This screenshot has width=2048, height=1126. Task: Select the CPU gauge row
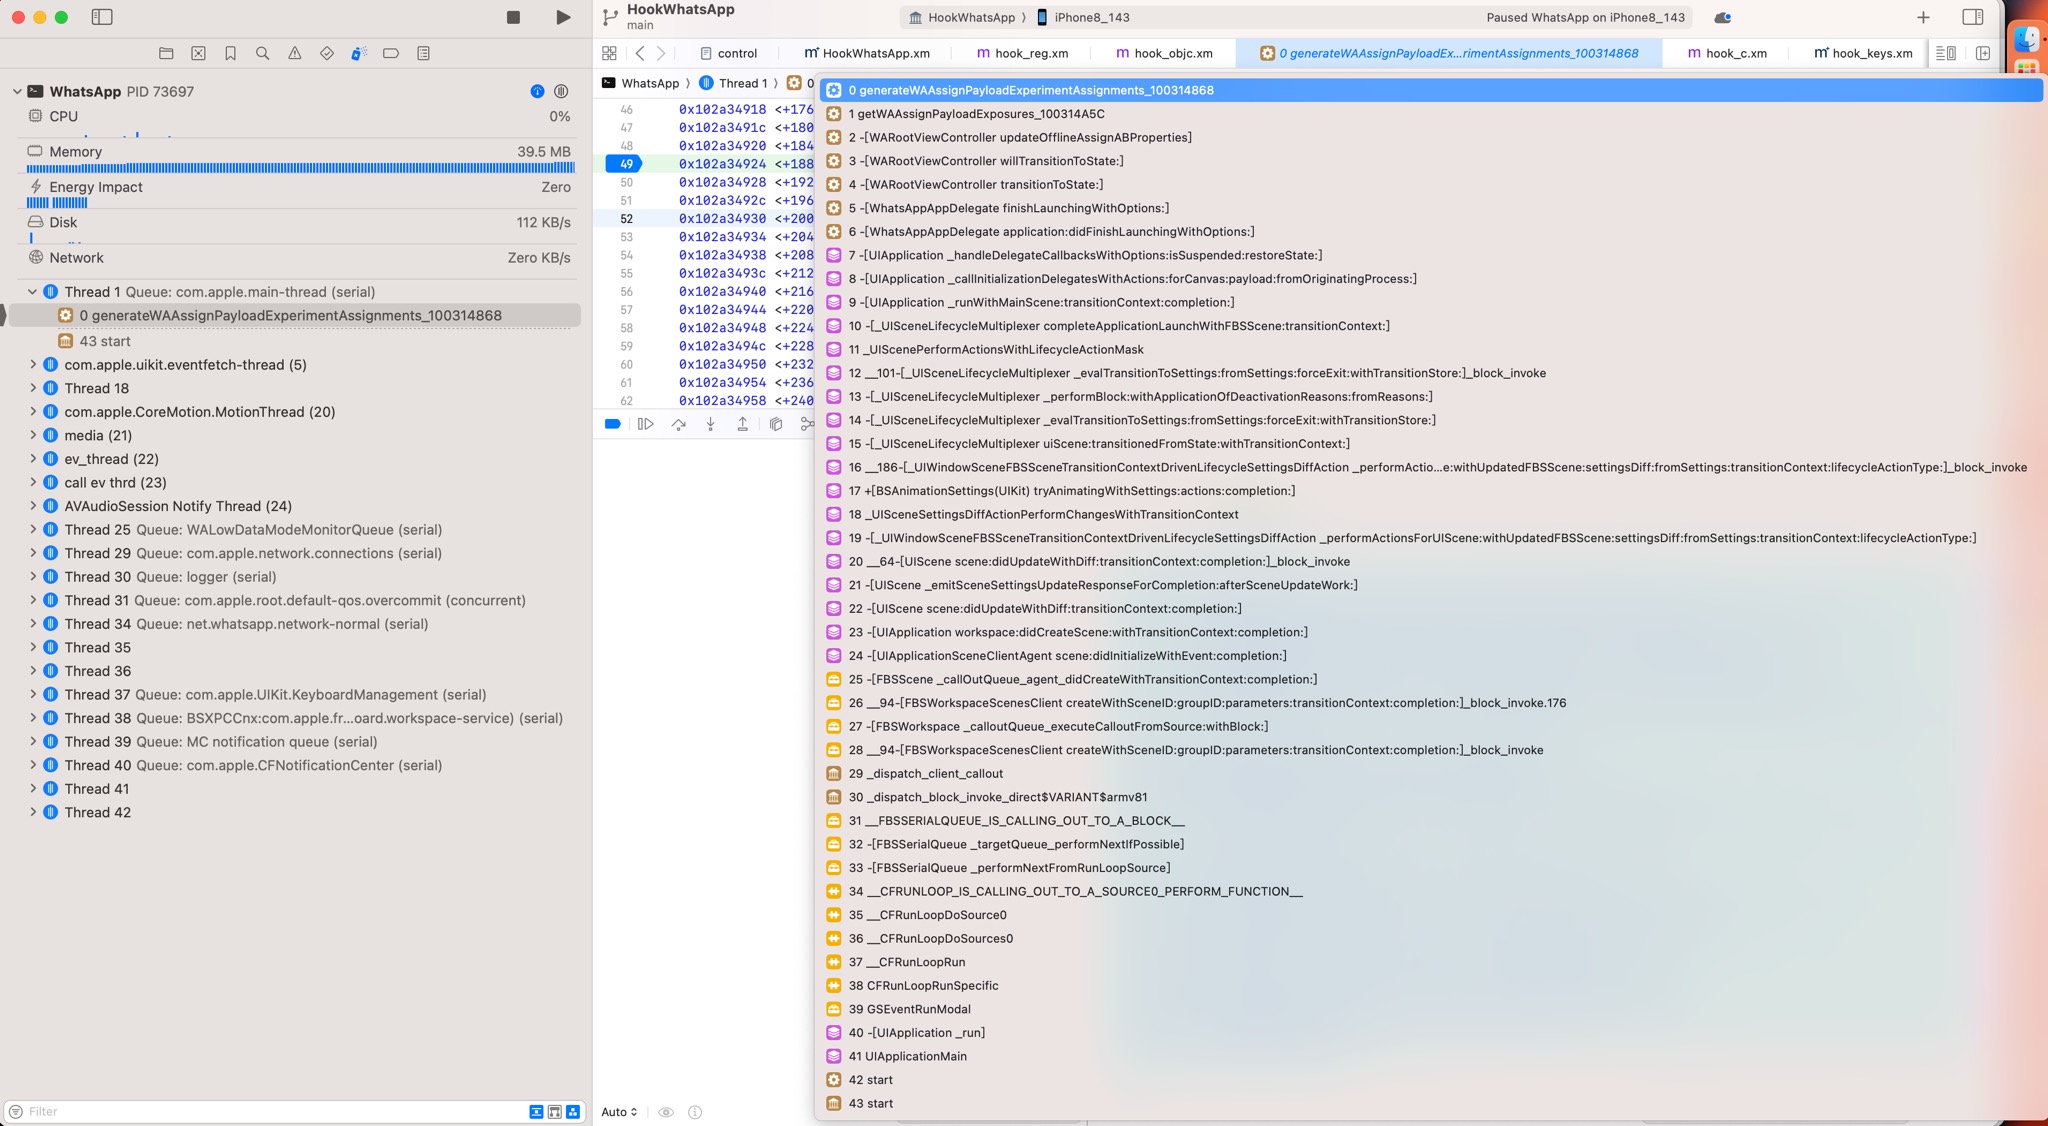point(298,116)
